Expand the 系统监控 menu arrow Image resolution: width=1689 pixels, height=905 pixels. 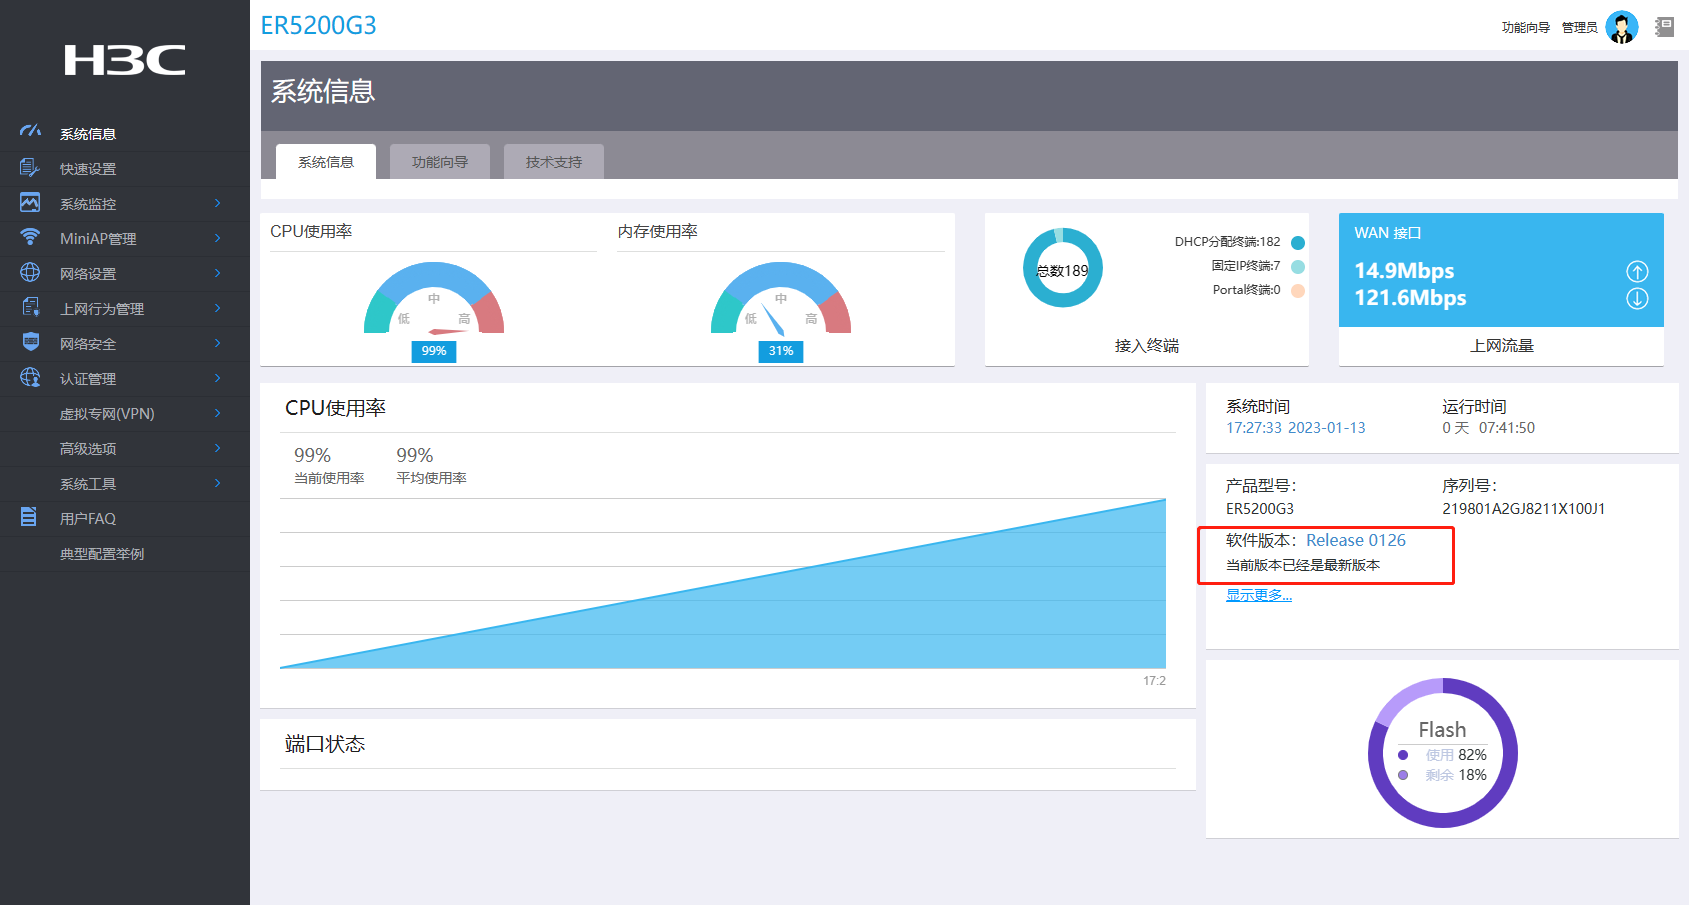click(217, 203)
